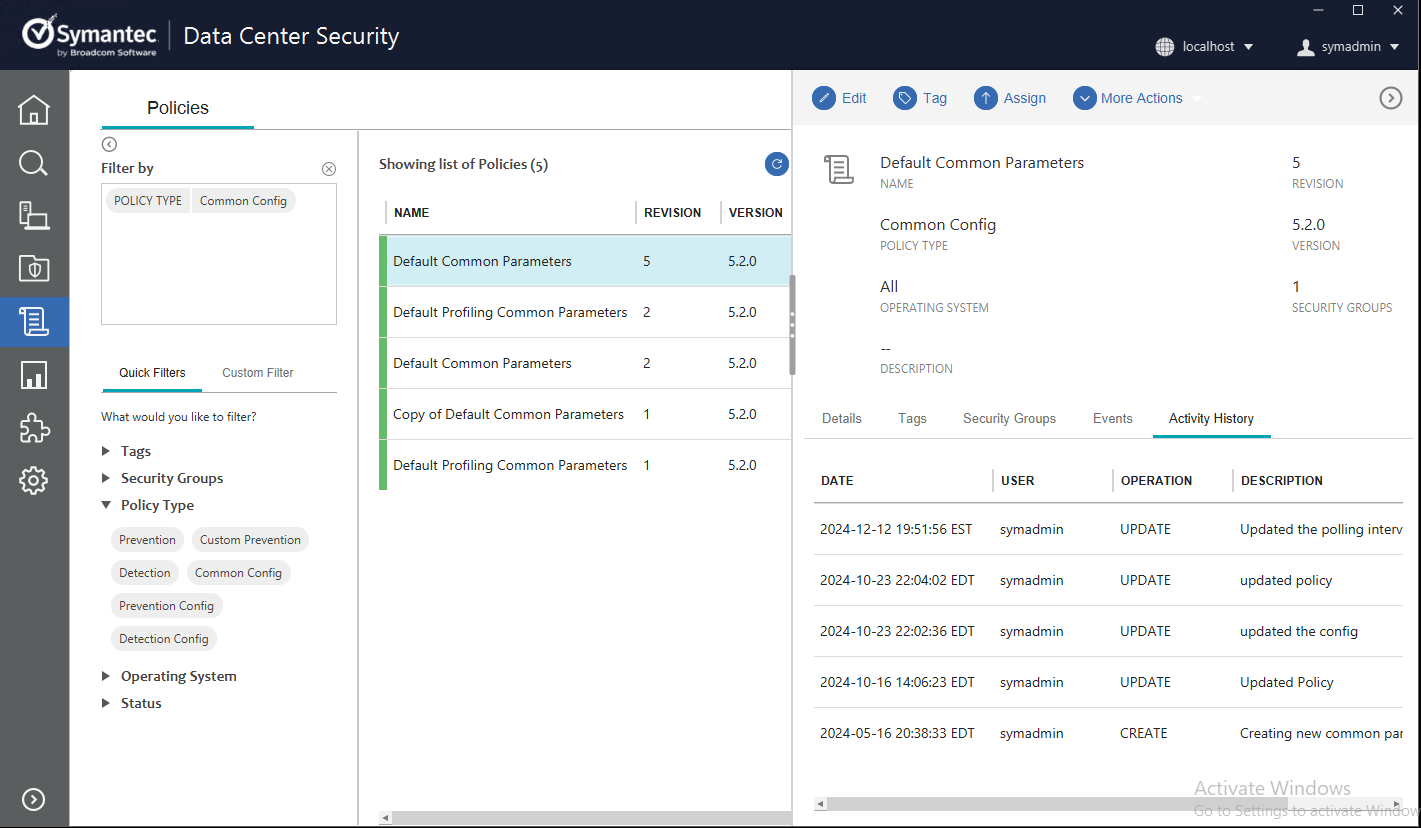Click the 2024-12-12 19:51:56 EST activity entry
This screenshot has width=1421, height=828.
[1108, 529]
